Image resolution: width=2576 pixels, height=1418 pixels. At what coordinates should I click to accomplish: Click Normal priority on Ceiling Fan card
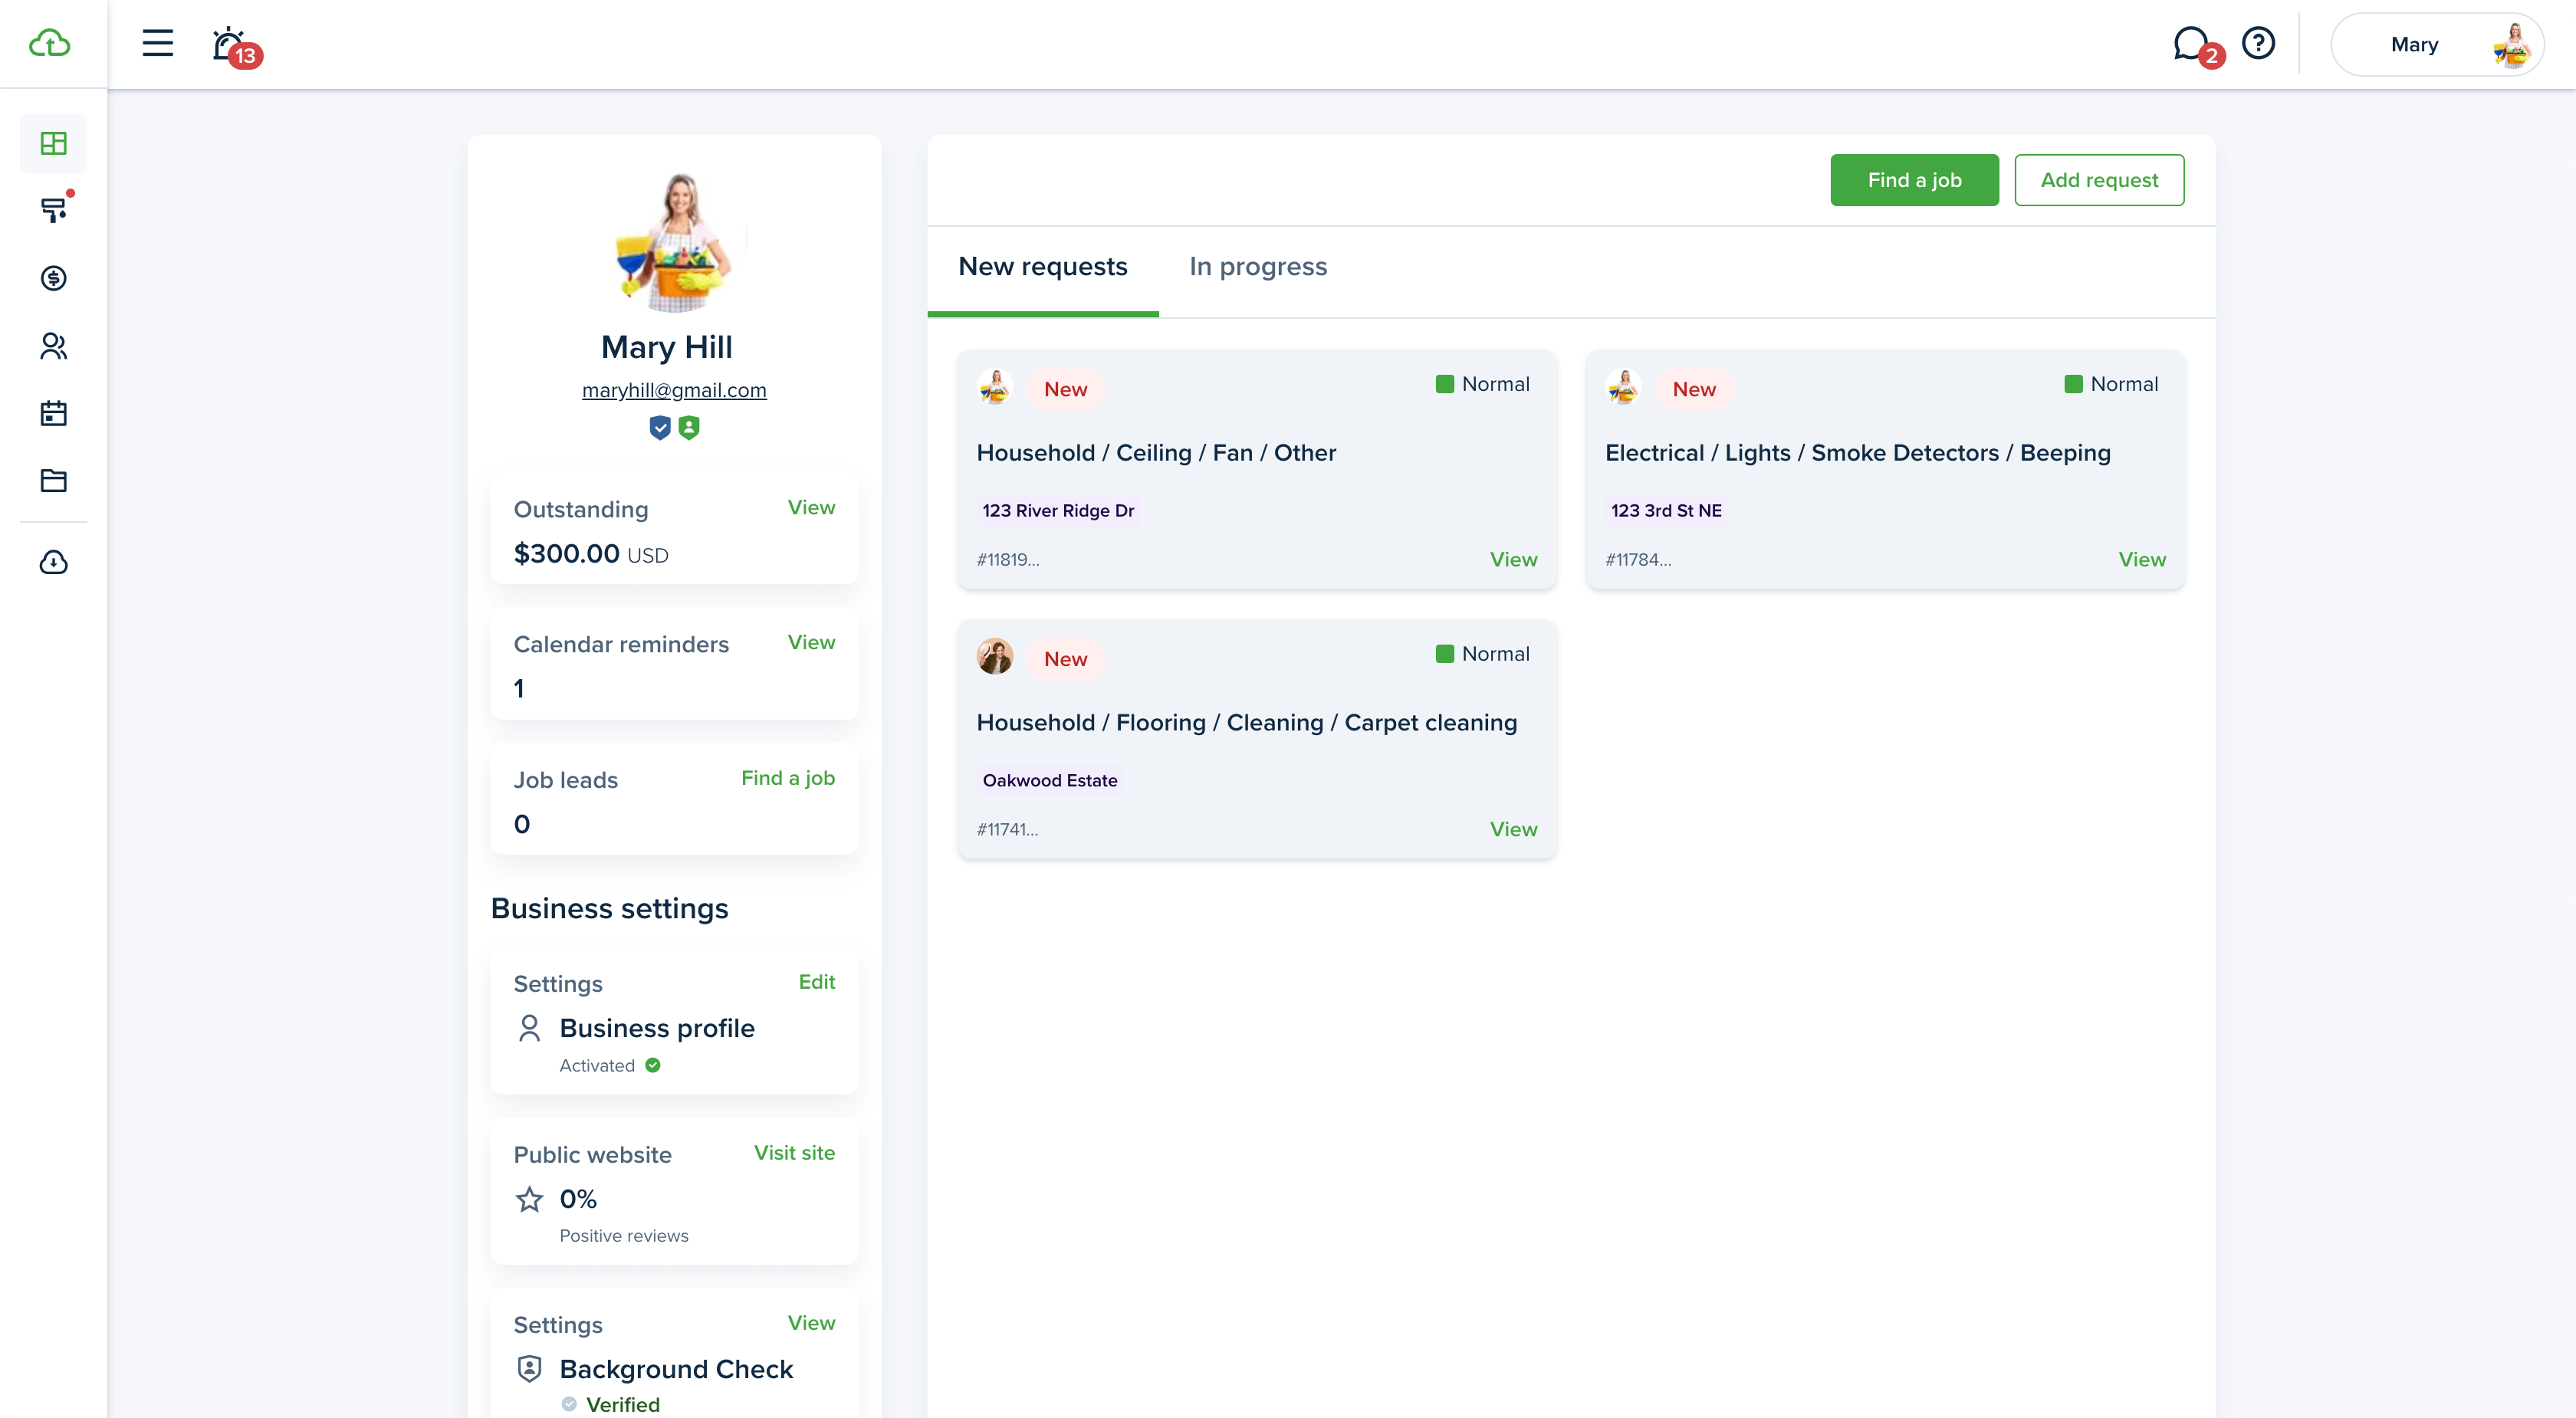pyautogui.click(x=1482, y=385)
